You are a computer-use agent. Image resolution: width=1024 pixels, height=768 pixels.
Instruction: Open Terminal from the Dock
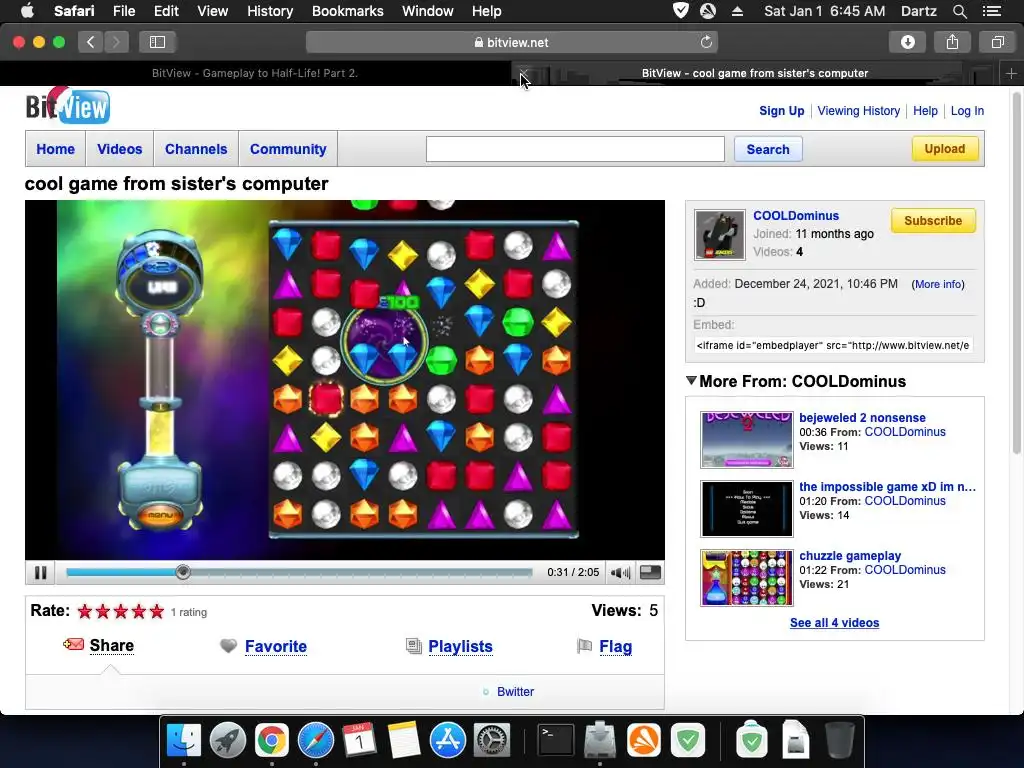click(556, 741)
